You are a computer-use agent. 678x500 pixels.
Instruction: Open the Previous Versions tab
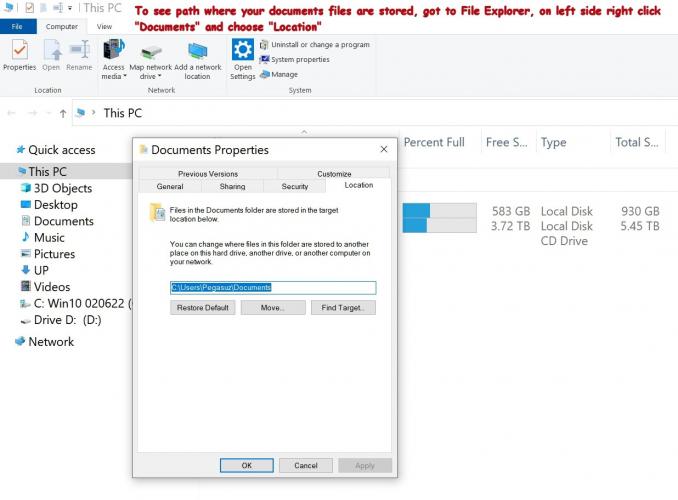tap(208, 173)
